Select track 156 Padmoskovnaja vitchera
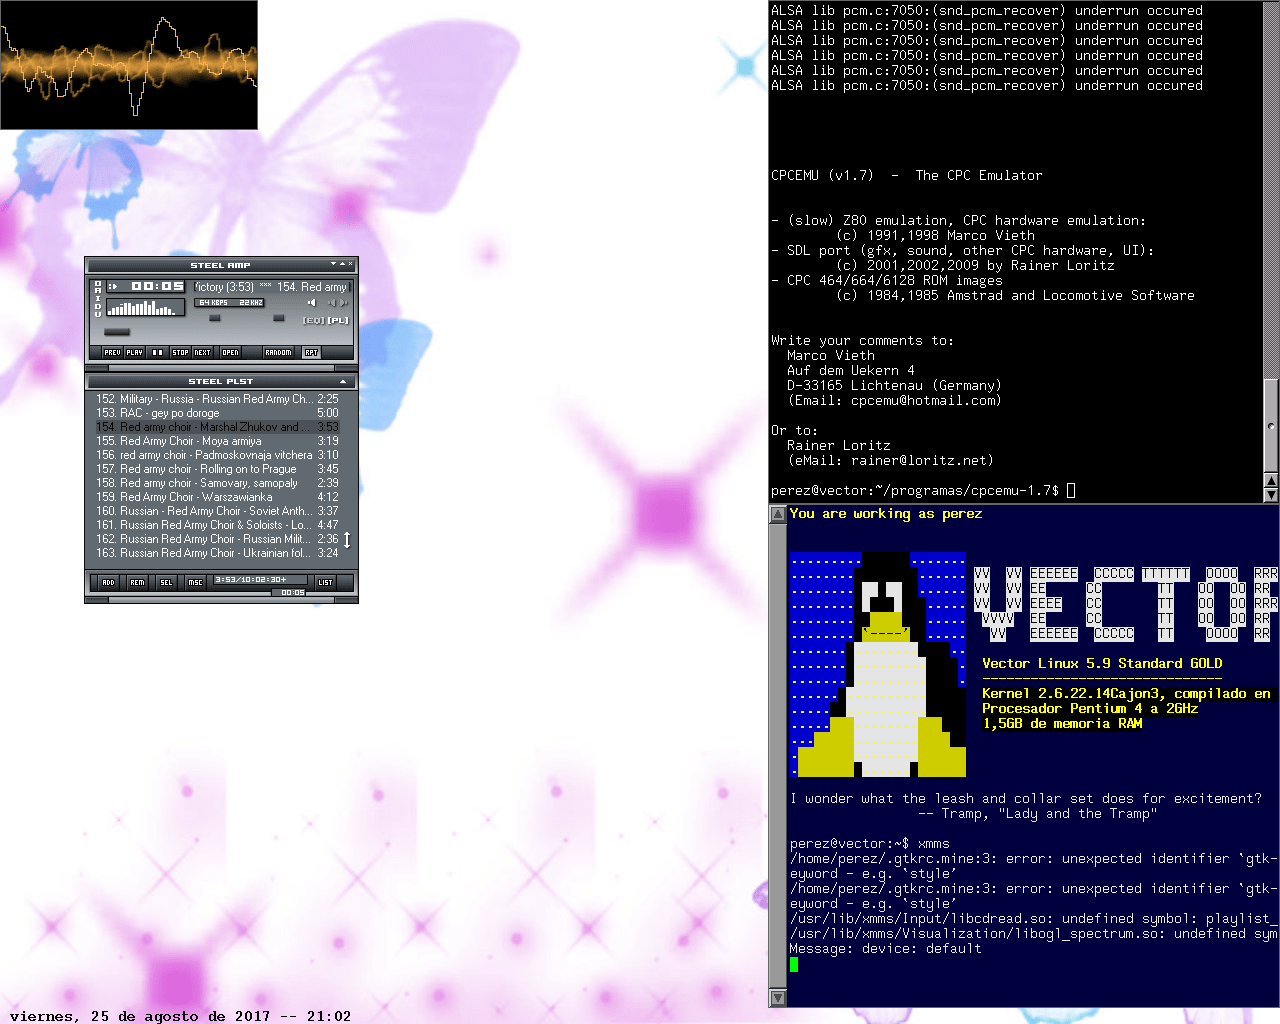 [x=217, y=455]
